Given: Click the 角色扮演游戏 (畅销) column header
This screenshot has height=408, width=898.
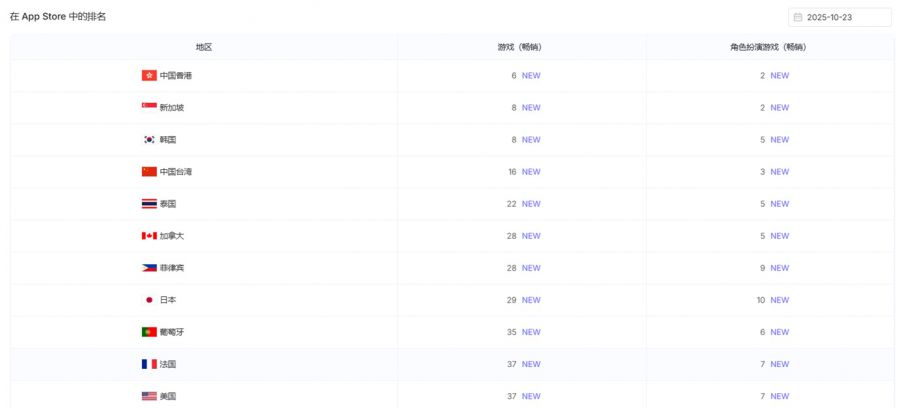Looking at the screenshot, I should pyautogui.click(x=768, y=47).
